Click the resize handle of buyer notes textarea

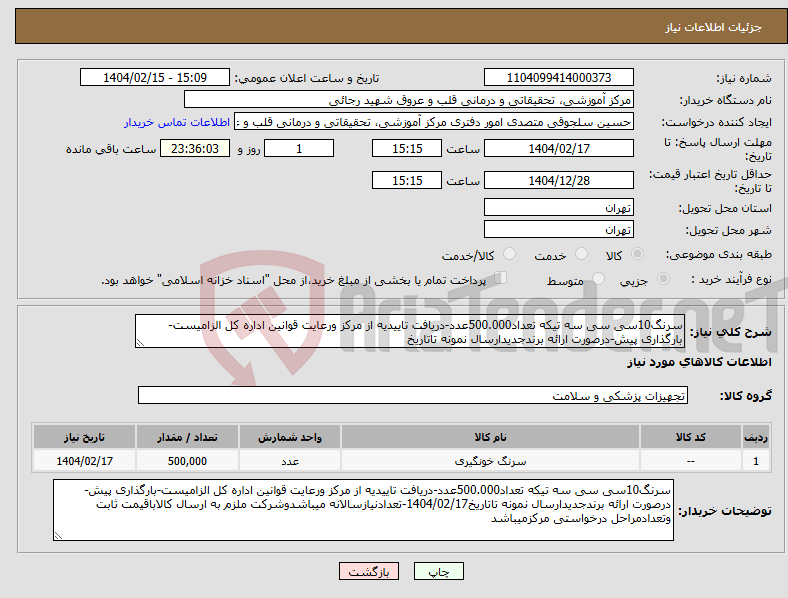tap(58, 536)
